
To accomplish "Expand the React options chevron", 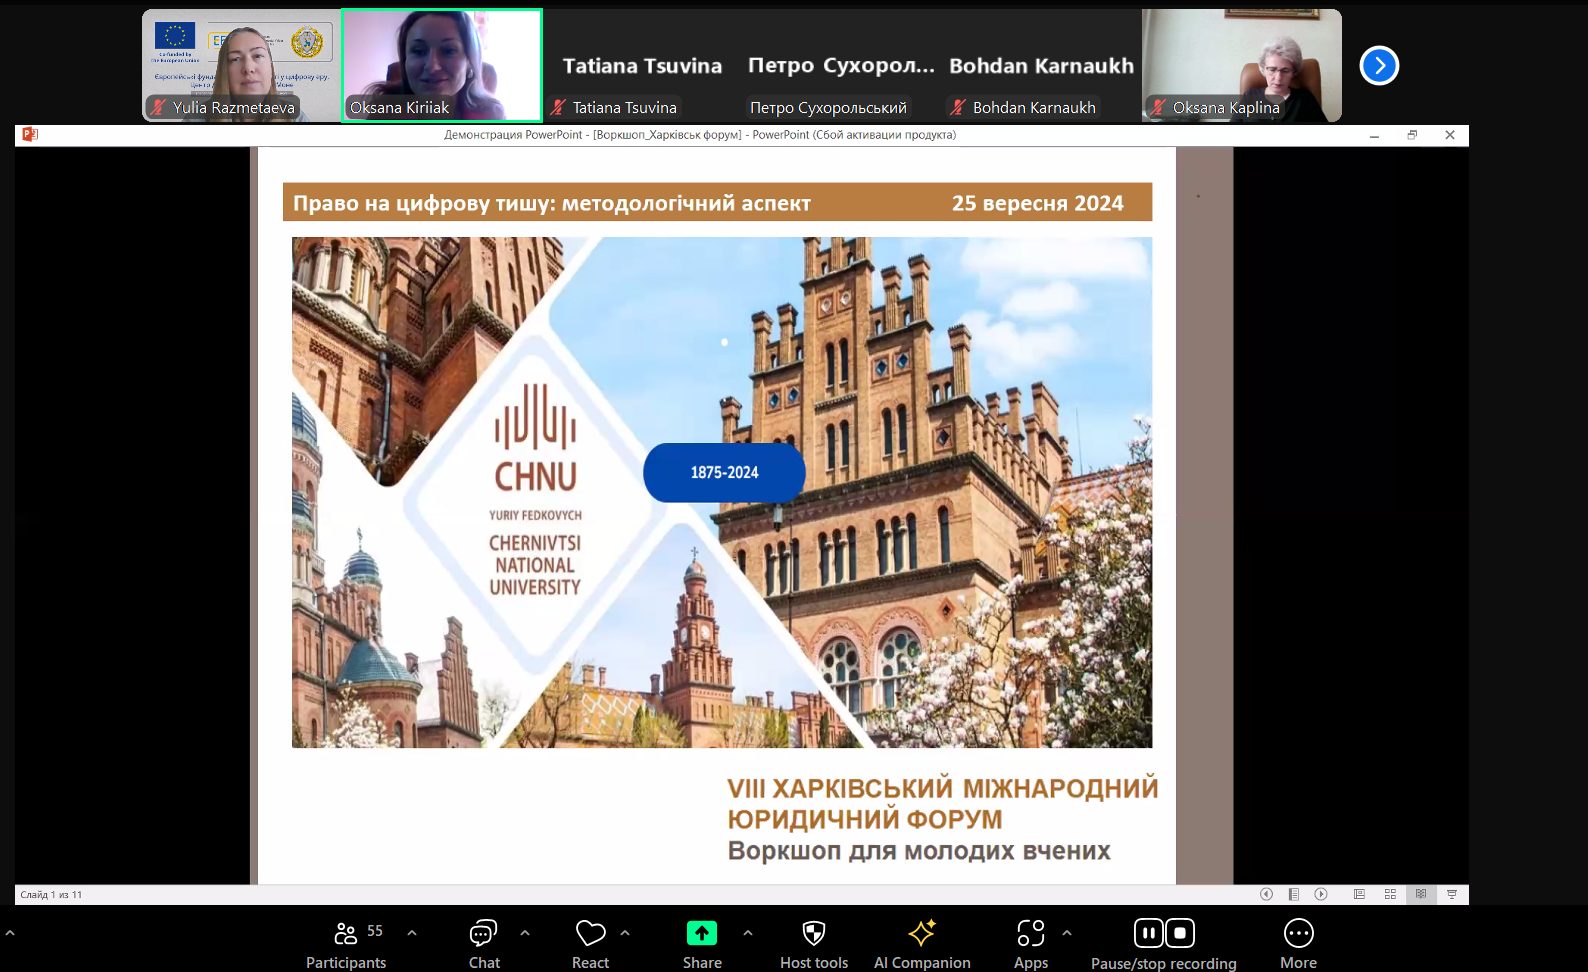I will click(625, 933).
